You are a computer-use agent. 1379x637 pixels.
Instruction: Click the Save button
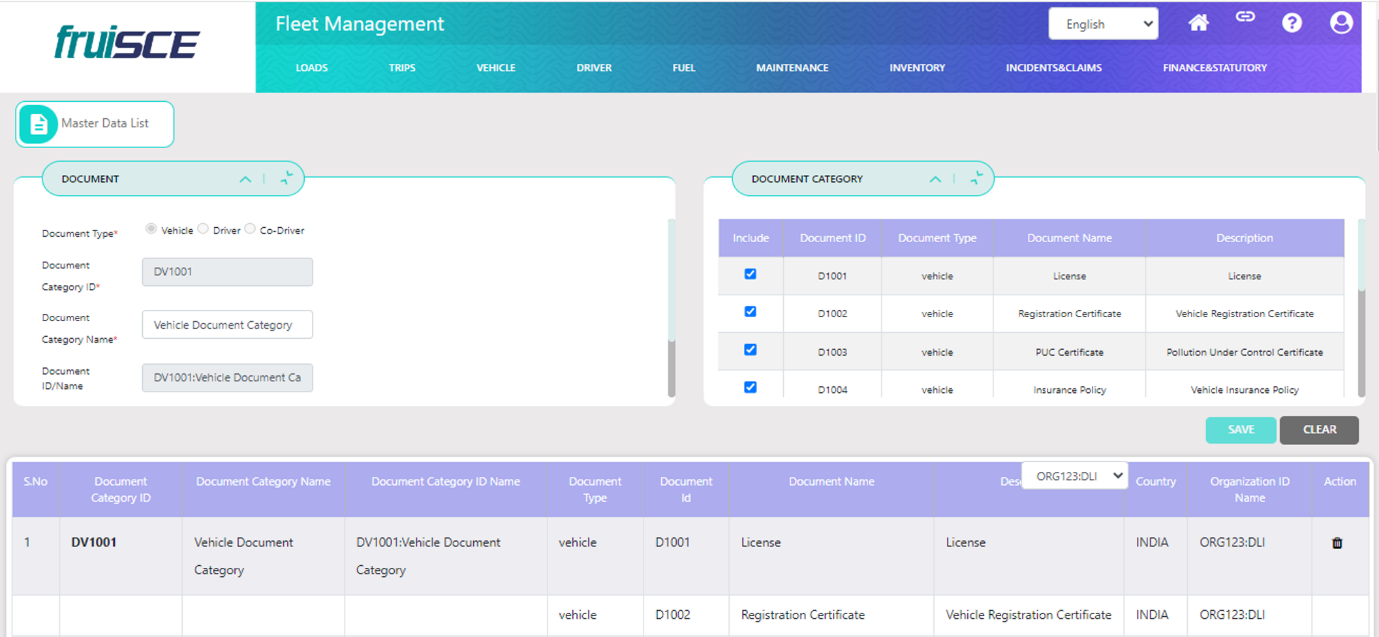[1240, 430]
